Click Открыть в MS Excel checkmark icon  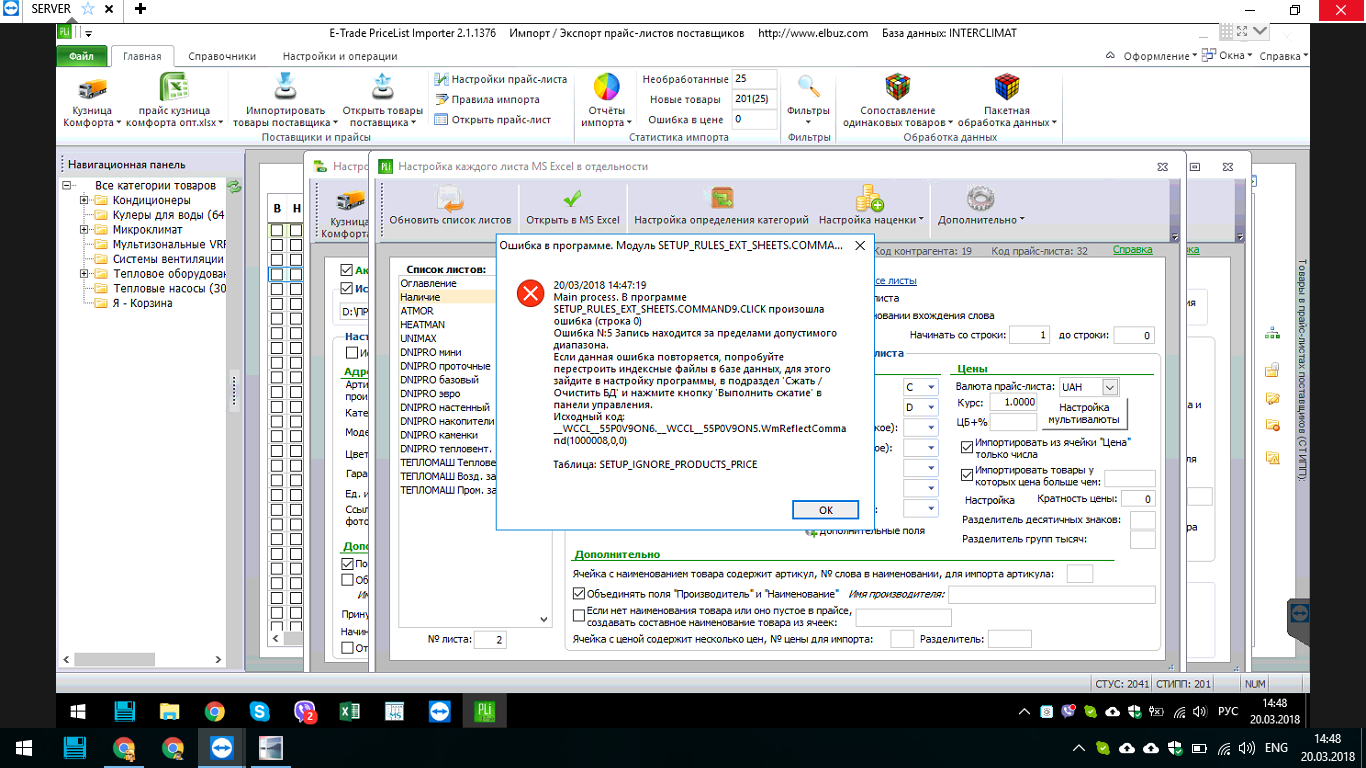pos(572,198)
